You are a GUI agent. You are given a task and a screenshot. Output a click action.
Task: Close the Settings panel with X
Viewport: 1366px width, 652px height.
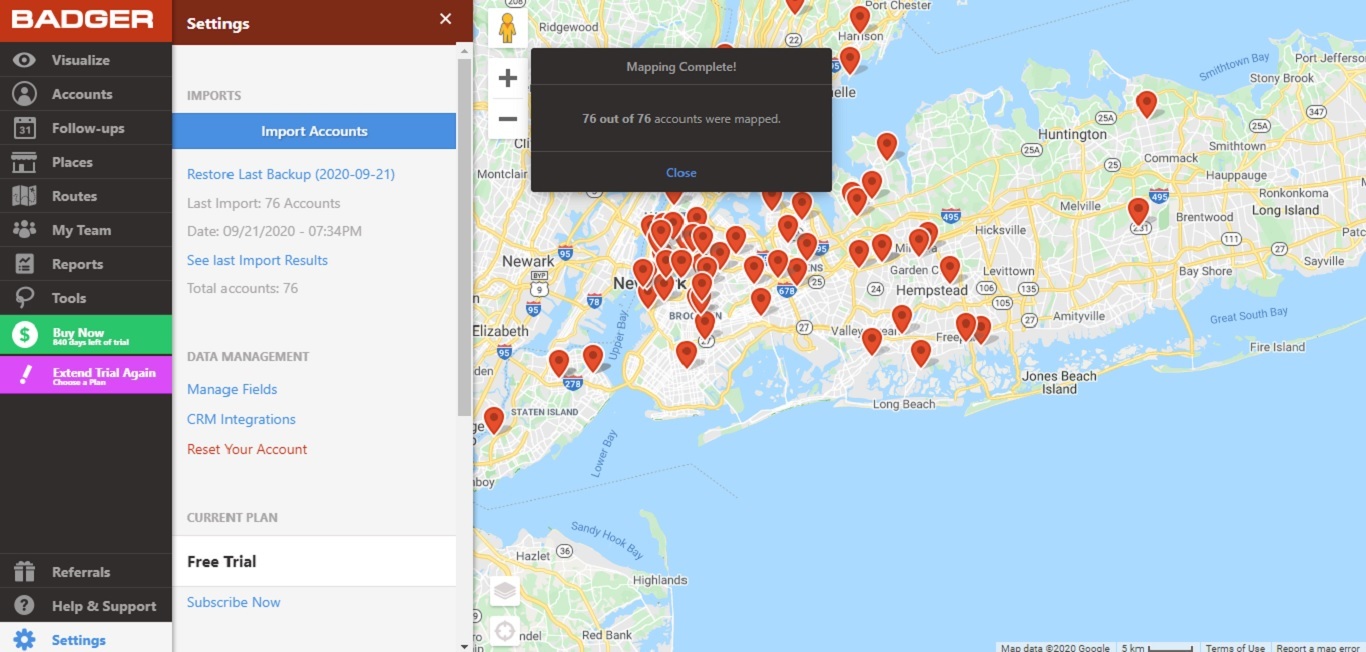[x=446, y=19]
